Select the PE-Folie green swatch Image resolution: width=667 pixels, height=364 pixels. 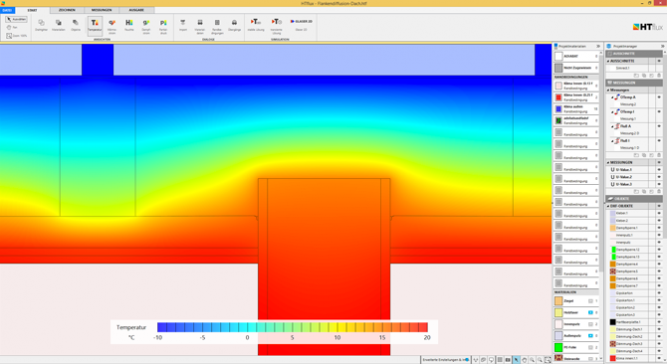tap(559, 347)
